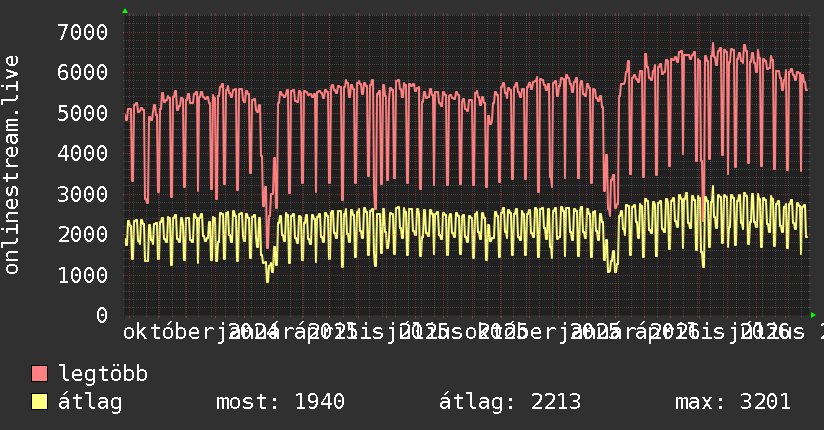
Task: Click the 5000 y-axis label
Action: pos(83,113)
